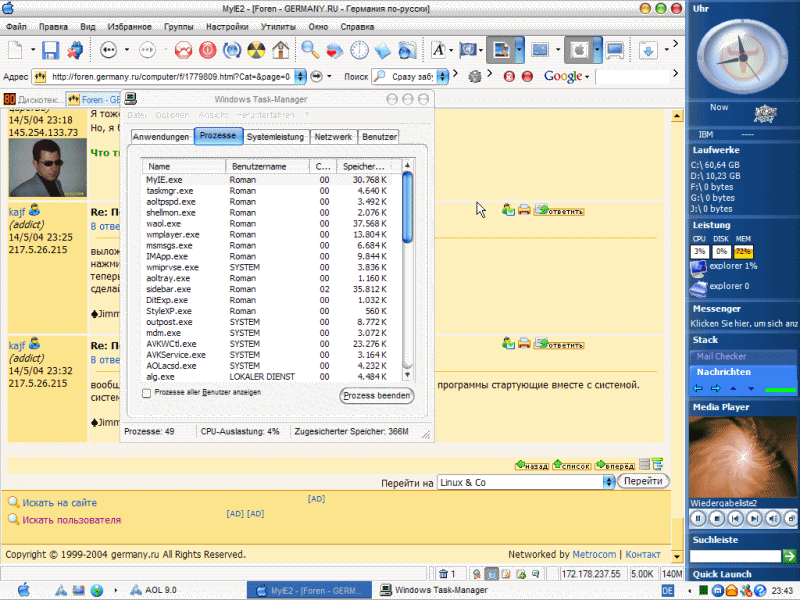Click the Apple logo start button in taskbar
Viewport: 800px width, 600px height.
(x=23, y=590)
